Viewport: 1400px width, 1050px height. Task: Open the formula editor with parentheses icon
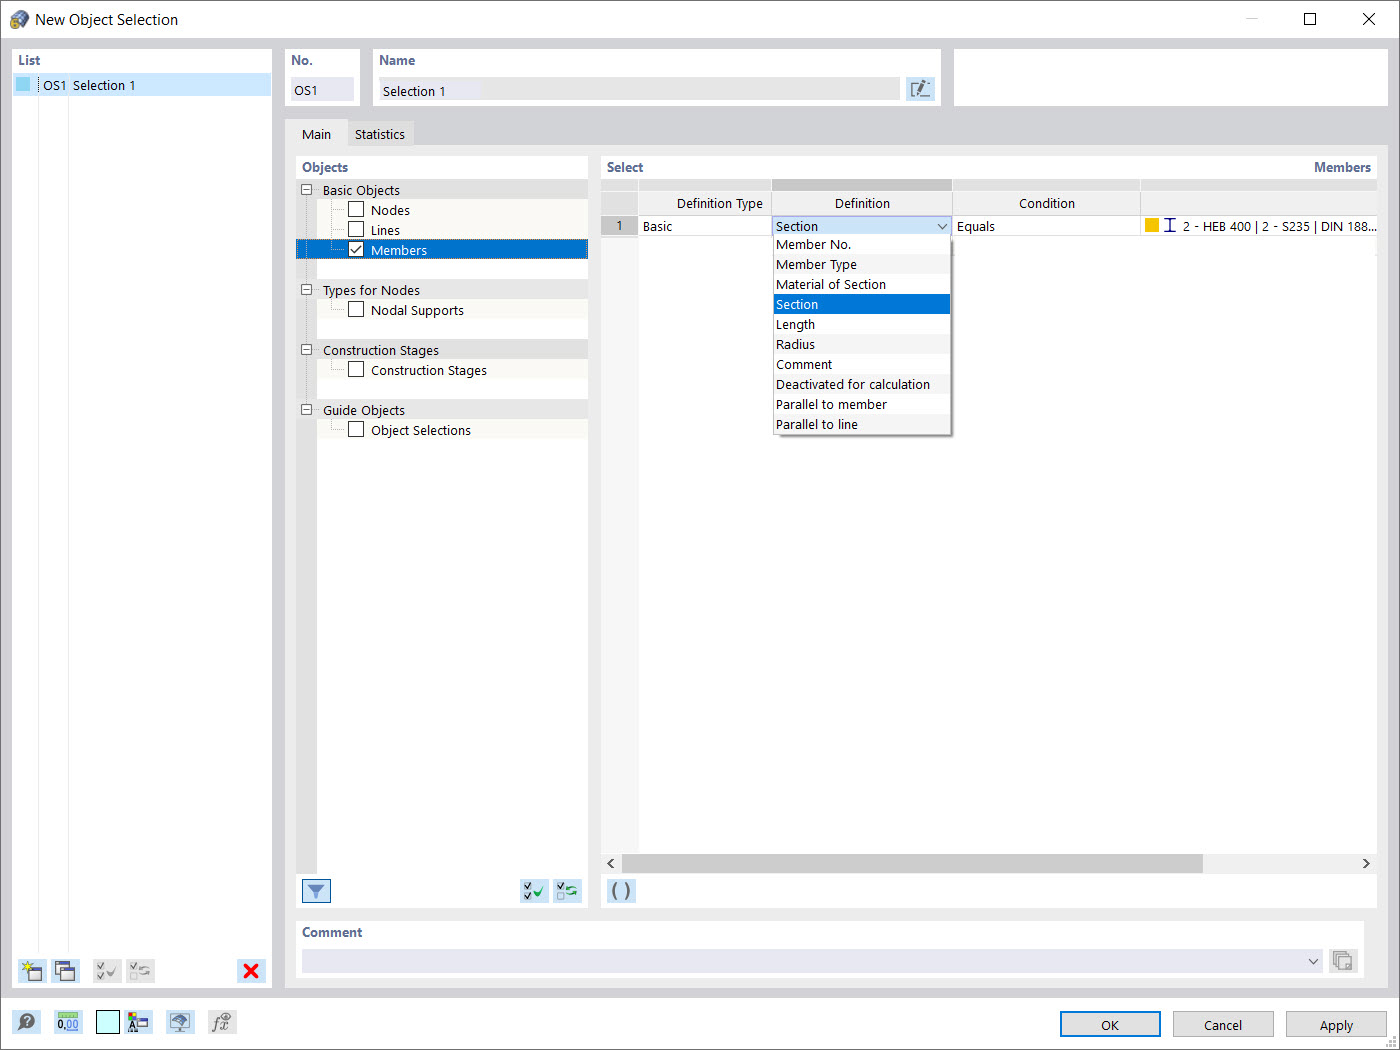click(620, 890)
